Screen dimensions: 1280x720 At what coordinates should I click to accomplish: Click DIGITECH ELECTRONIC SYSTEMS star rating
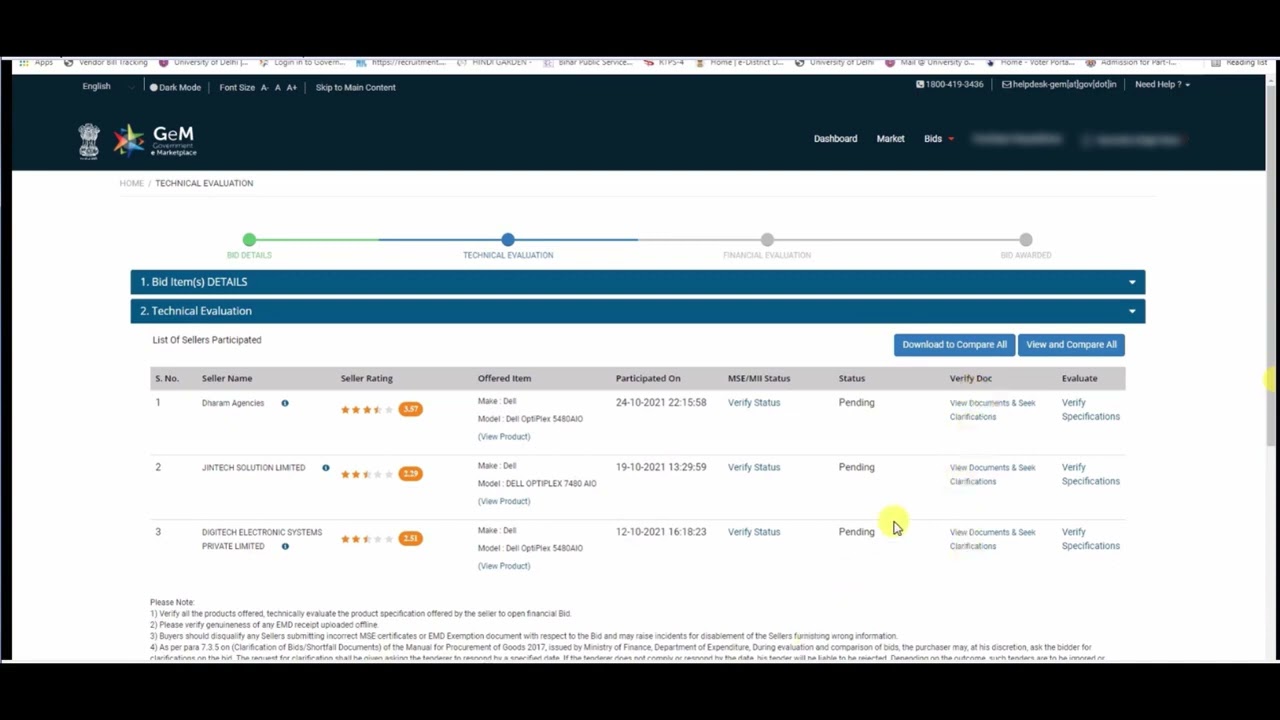tap(368, 539)
